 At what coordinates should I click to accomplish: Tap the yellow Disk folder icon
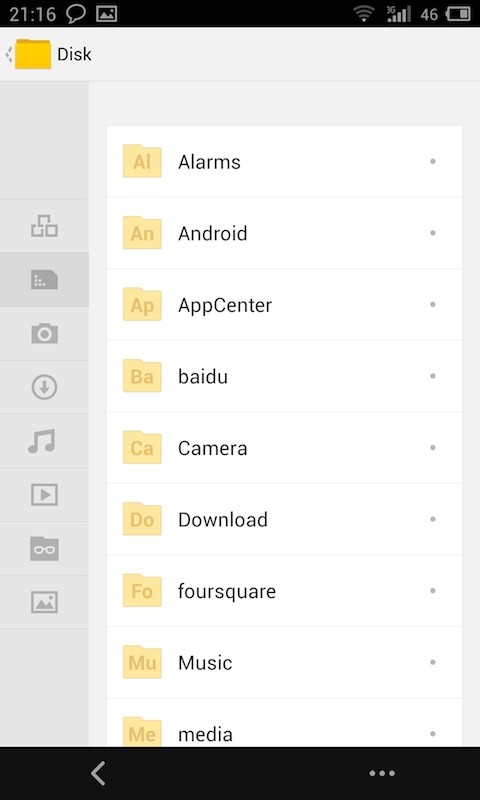[x=33, y=54]
